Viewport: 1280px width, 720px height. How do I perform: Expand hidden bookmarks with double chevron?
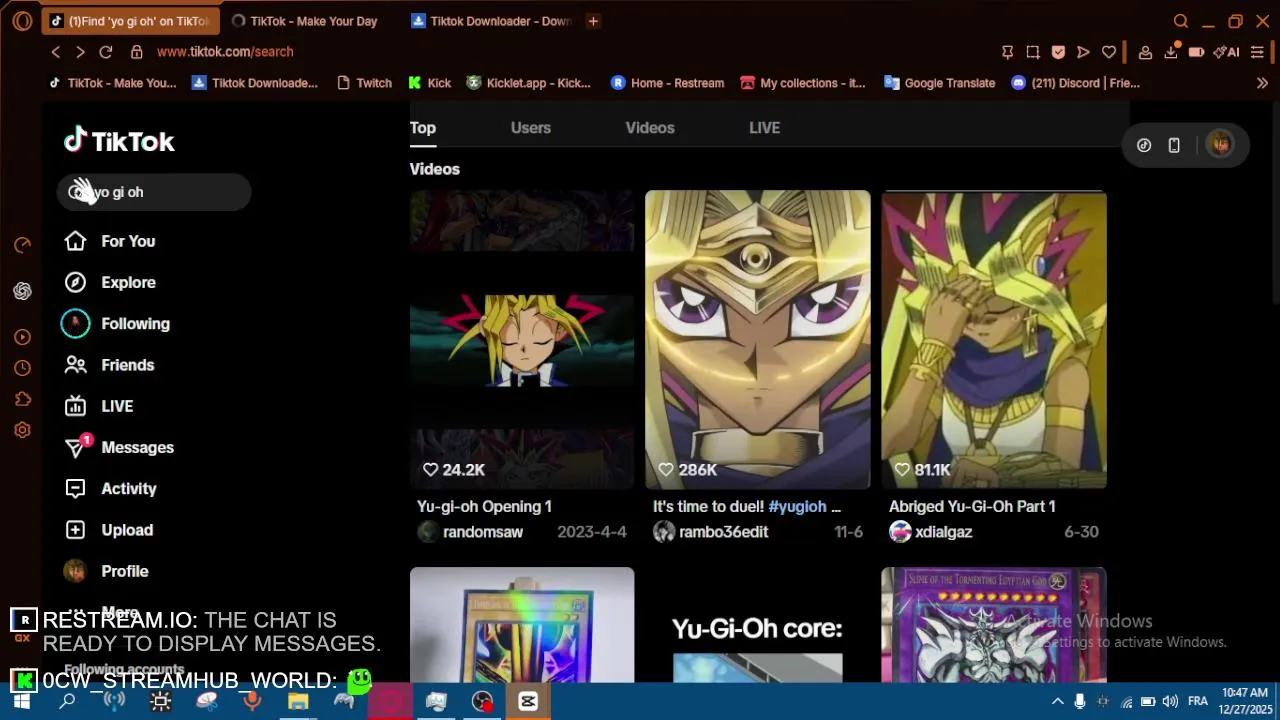(x=1262, y=83)
